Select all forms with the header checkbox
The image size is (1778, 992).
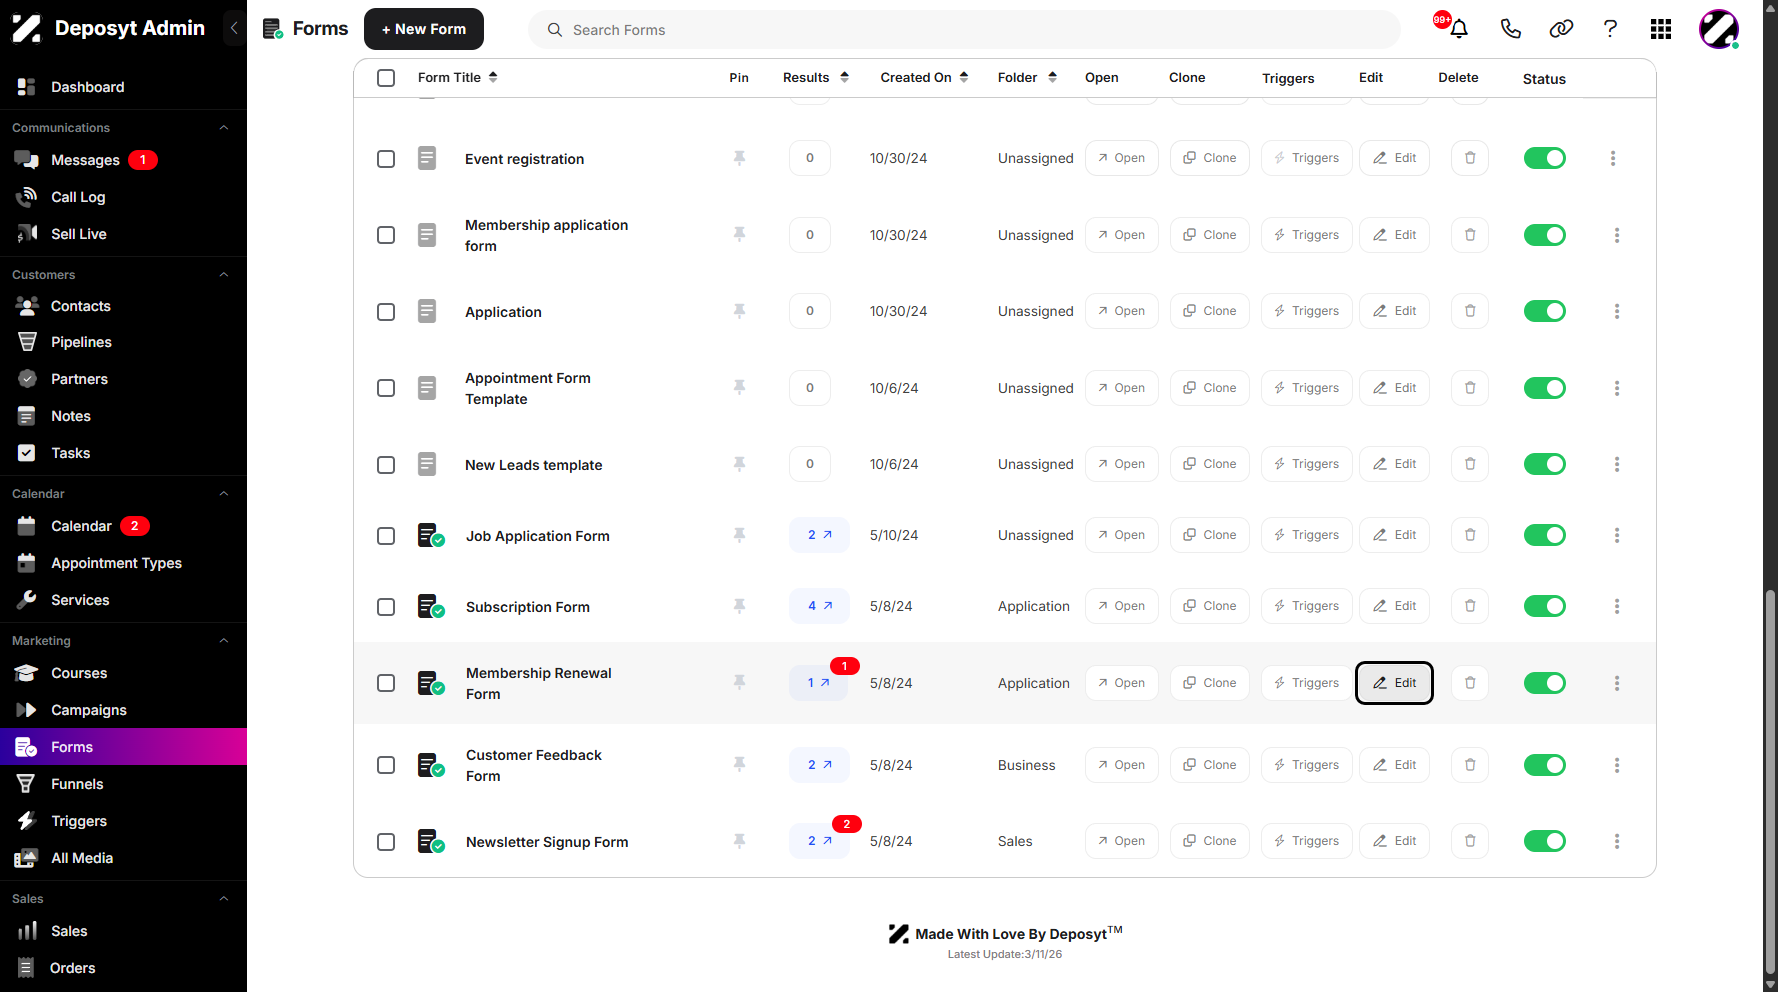point(386,78)
